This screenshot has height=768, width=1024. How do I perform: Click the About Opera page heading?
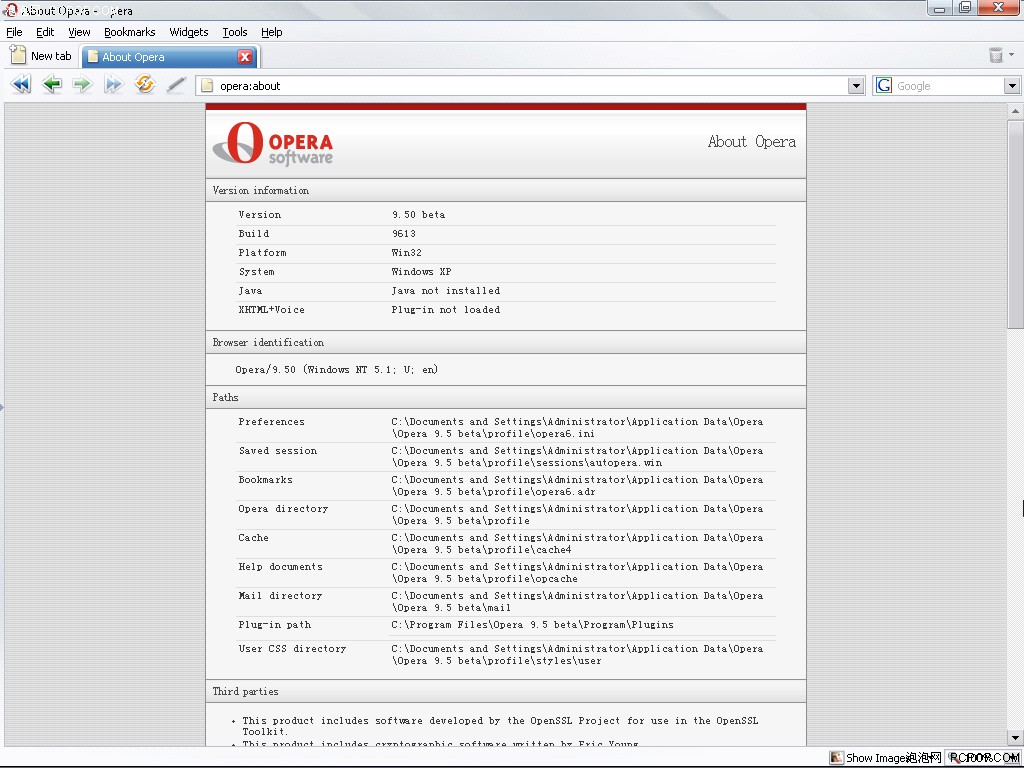click(x=752, y=142)
